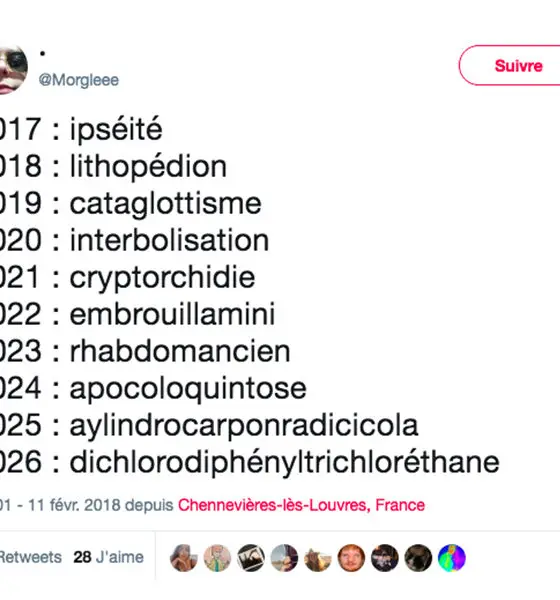Click the word apocoloquintose in tweet
Image resolution: width=560 pixels, height=600 pixels.
(188, 389)
